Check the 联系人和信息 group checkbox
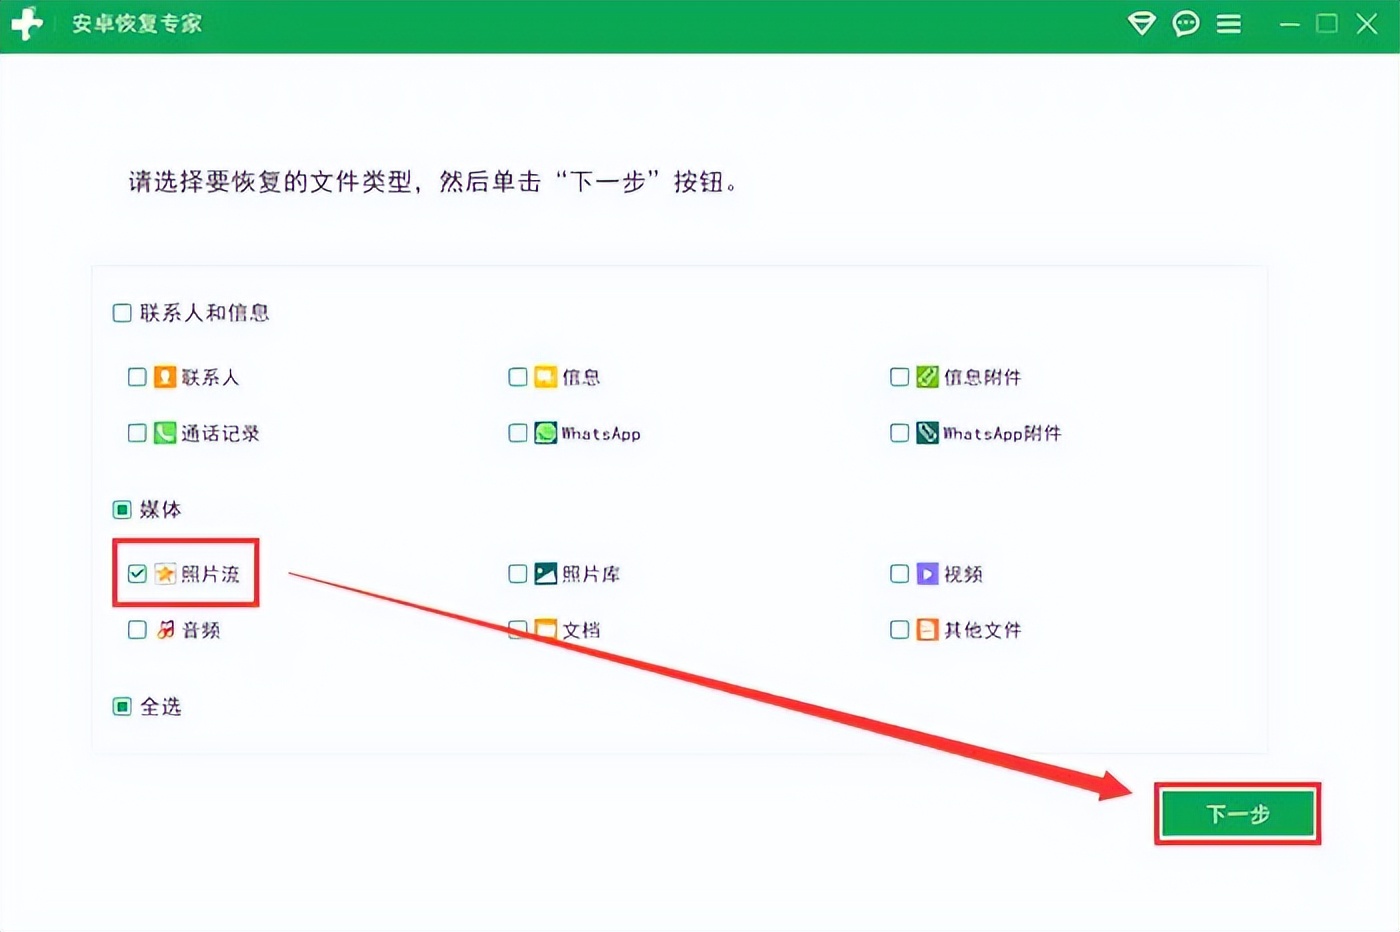 [x=122, y=313]
